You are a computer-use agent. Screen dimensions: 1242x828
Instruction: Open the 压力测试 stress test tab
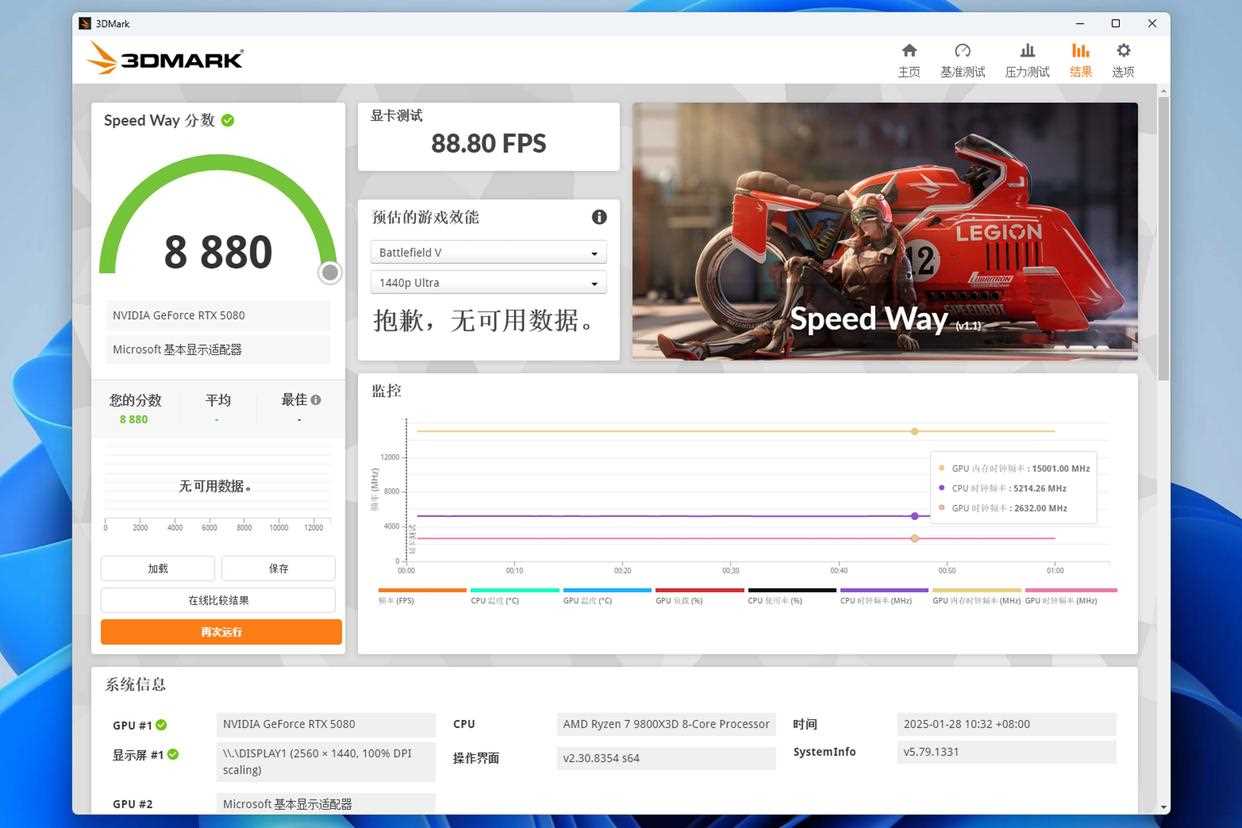[1027, 60]
